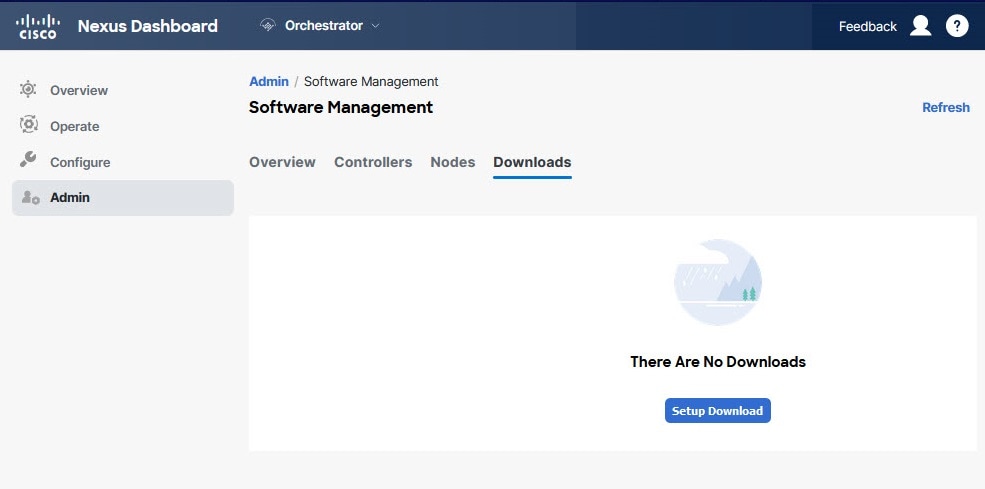Click the Orchestrator service icon
Viewport: 985px width, 489px height.
(x=268, y=26)
